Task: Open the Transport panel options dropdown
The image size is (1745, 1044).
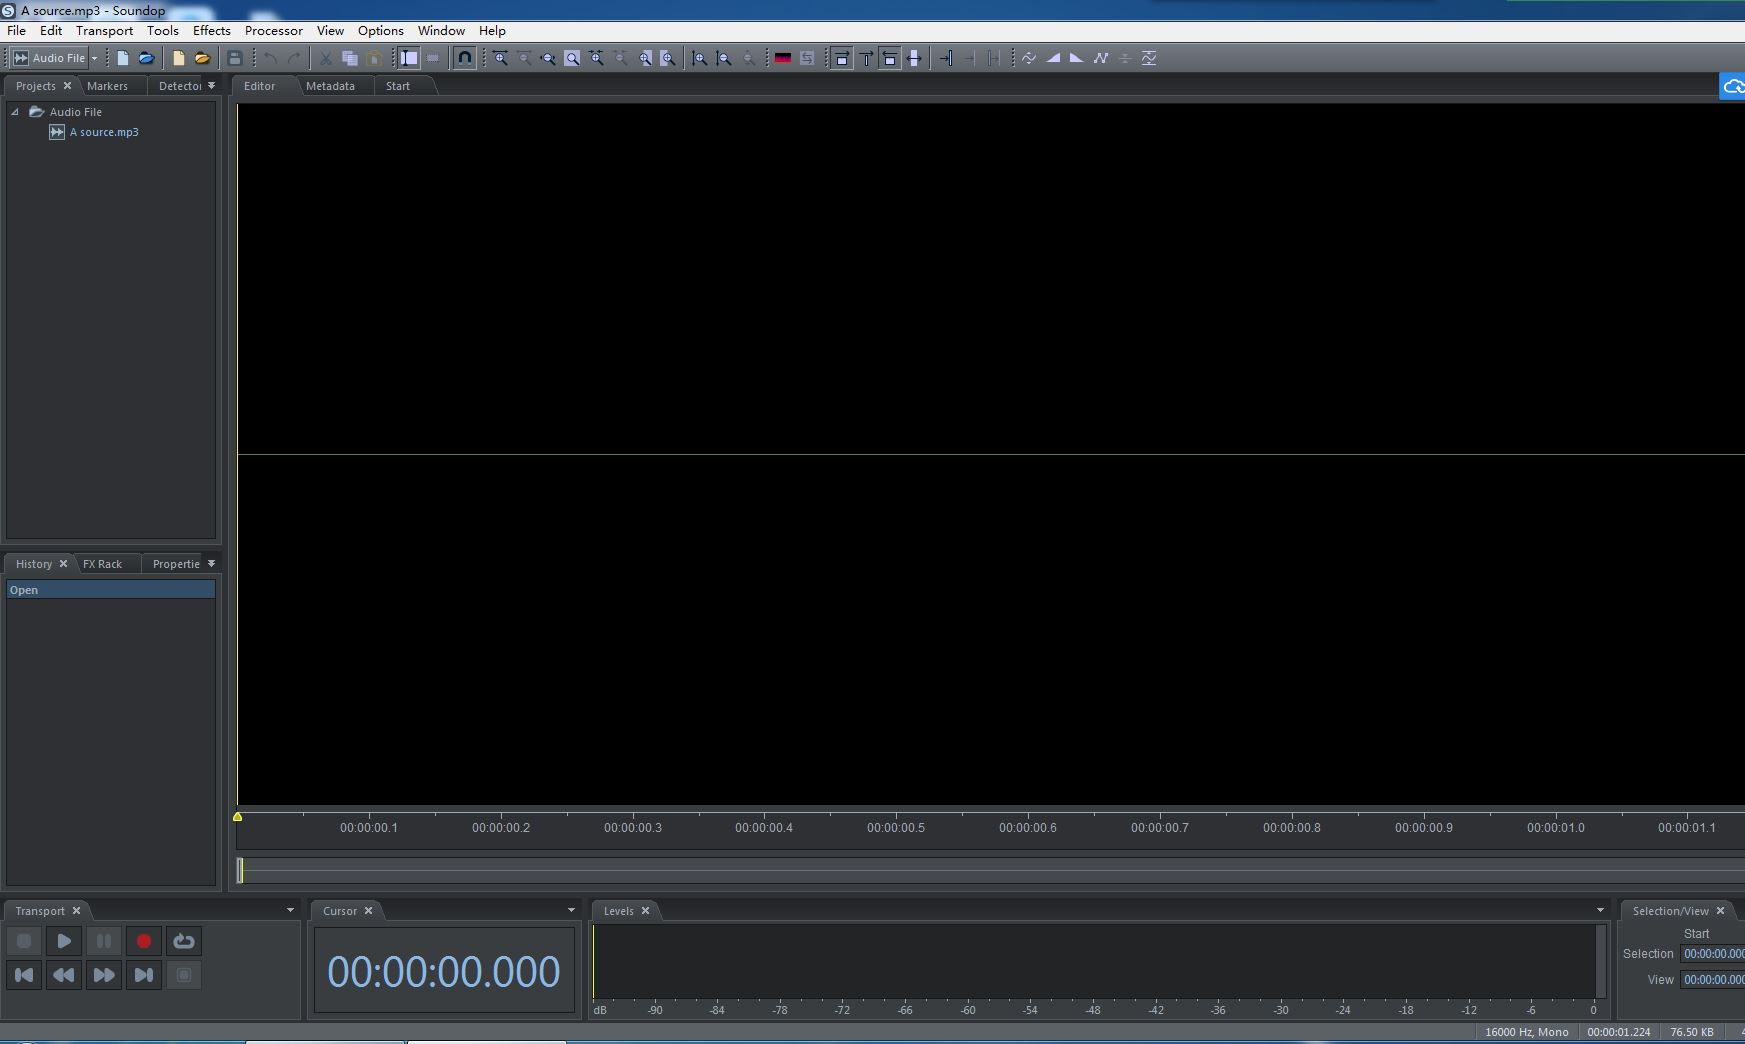Action: (290, 910)
